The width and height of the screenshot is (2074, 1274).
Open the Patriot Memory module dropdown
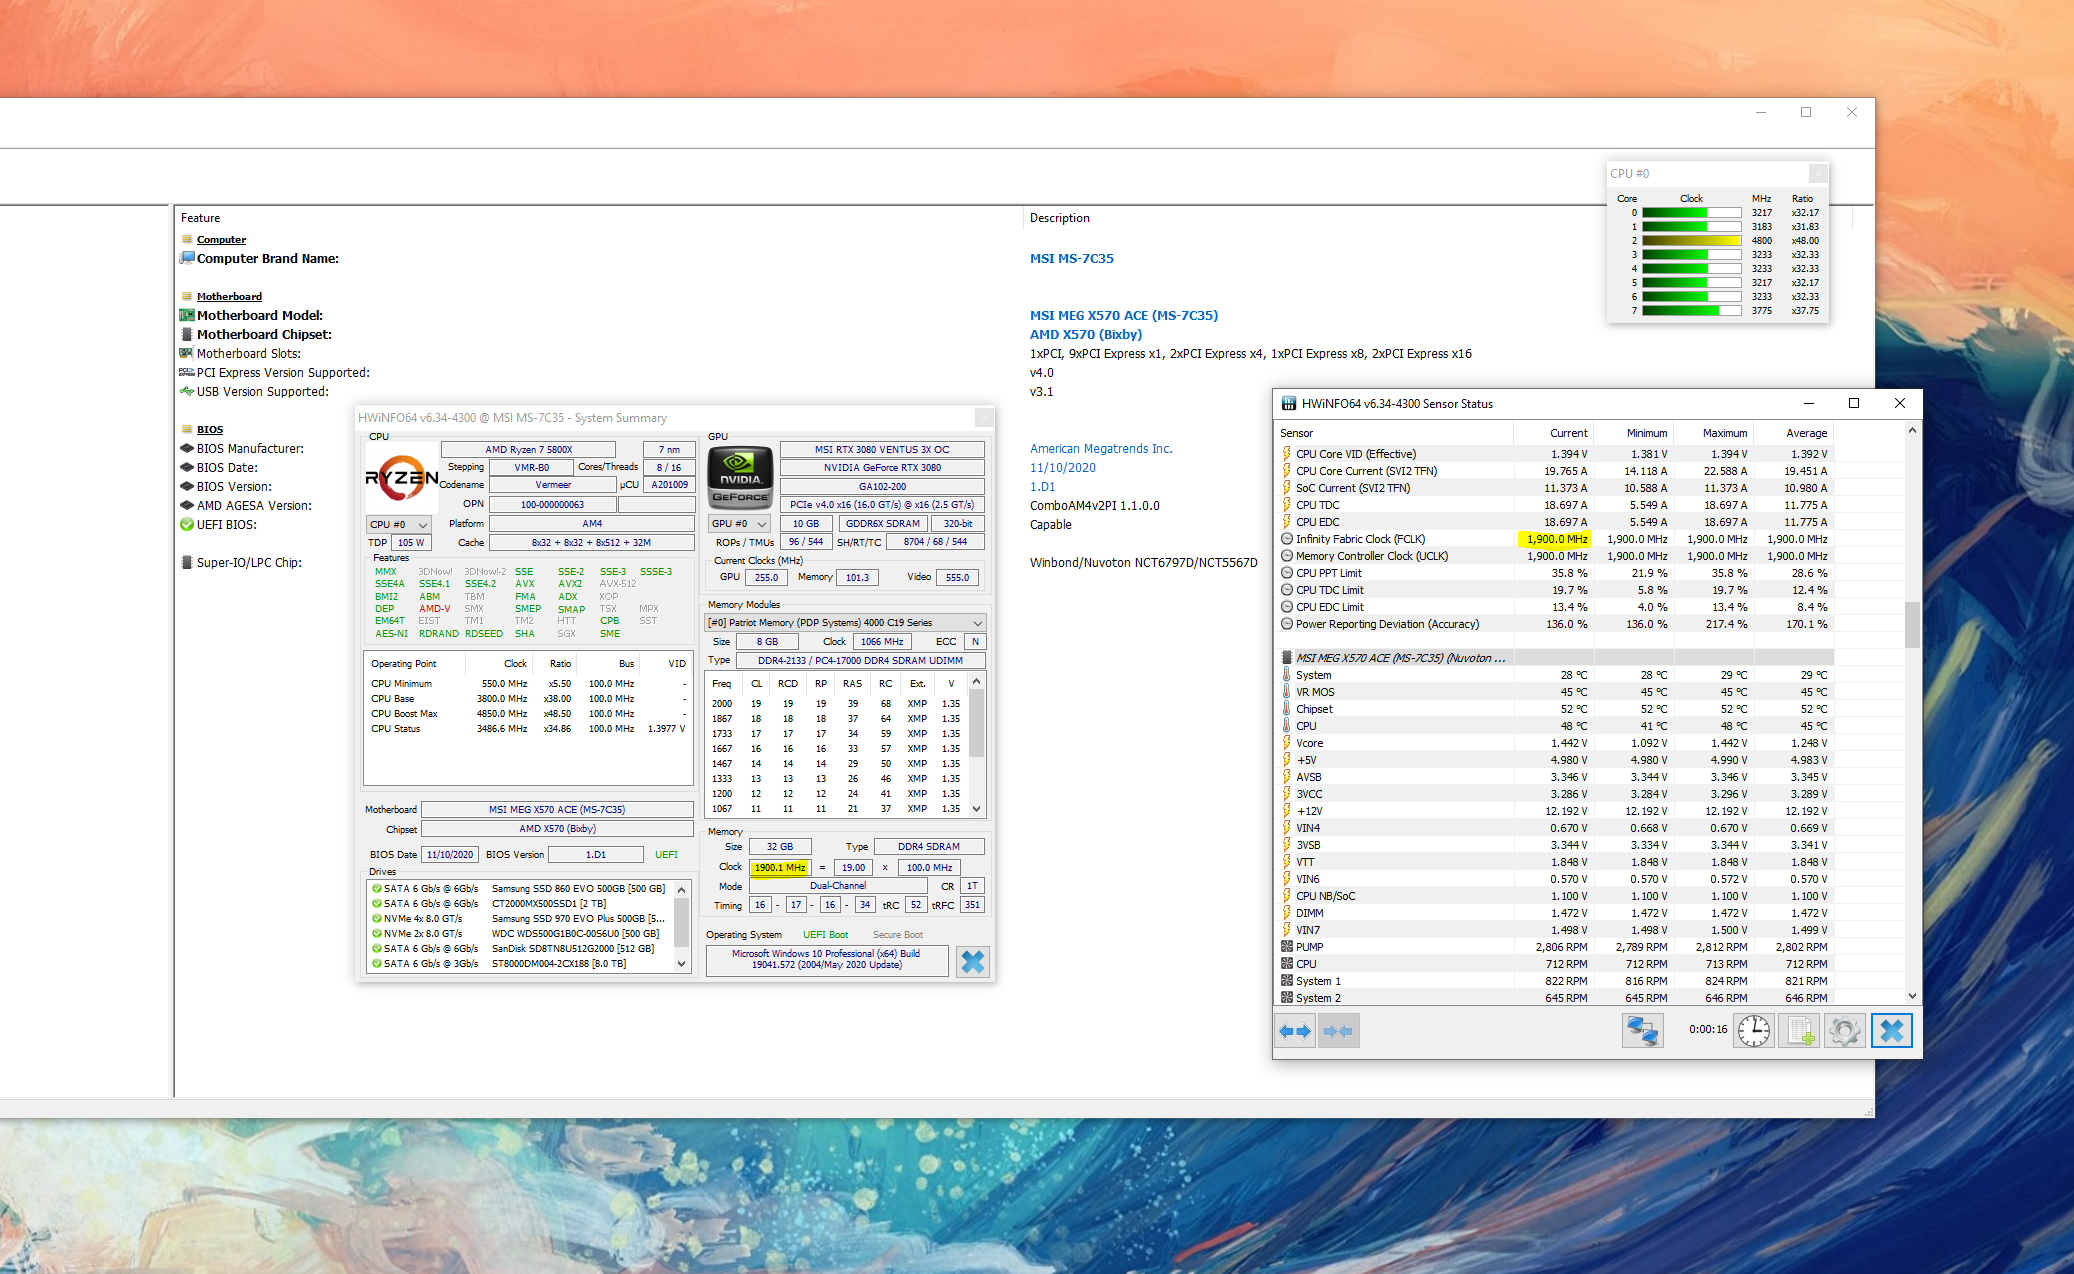tap(845, 622)
